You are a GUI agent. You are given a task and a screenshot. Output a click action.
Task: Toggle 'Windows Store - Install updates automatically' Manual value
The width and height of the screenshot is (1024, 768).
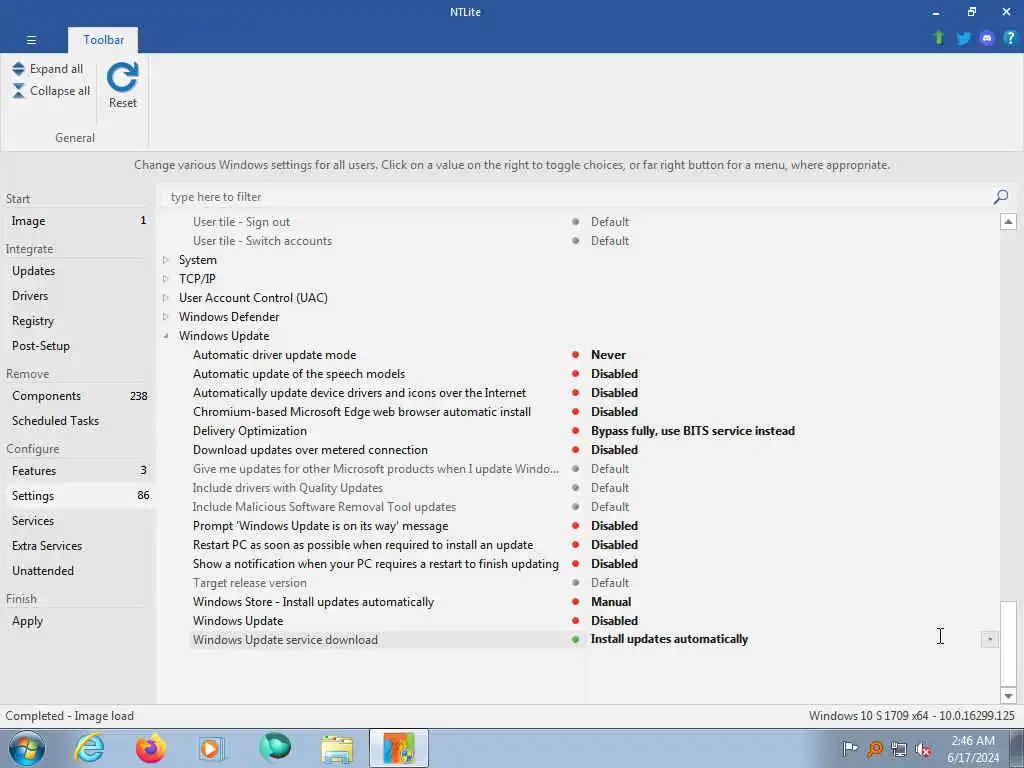coord(611,601)
